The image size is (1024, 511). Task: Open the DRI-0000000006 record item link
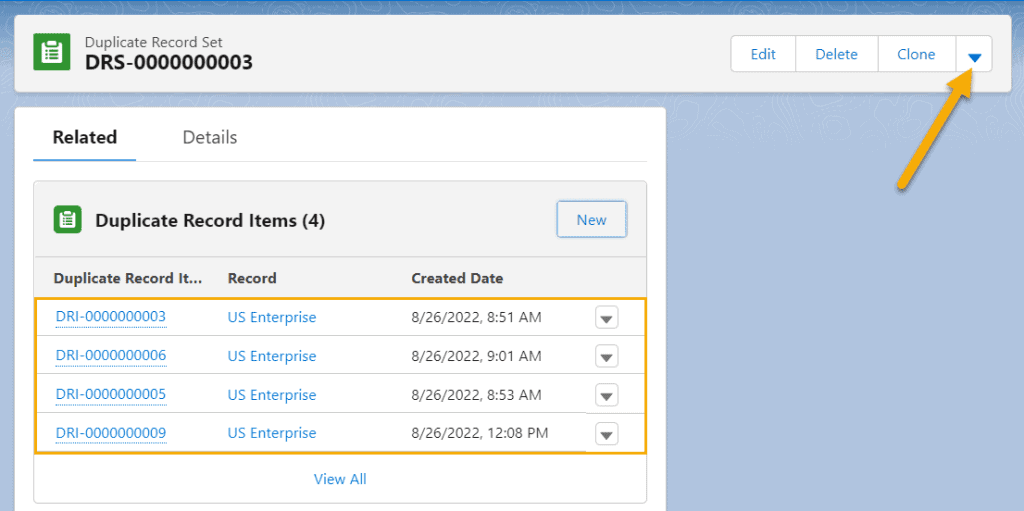[x=111, y=355]
